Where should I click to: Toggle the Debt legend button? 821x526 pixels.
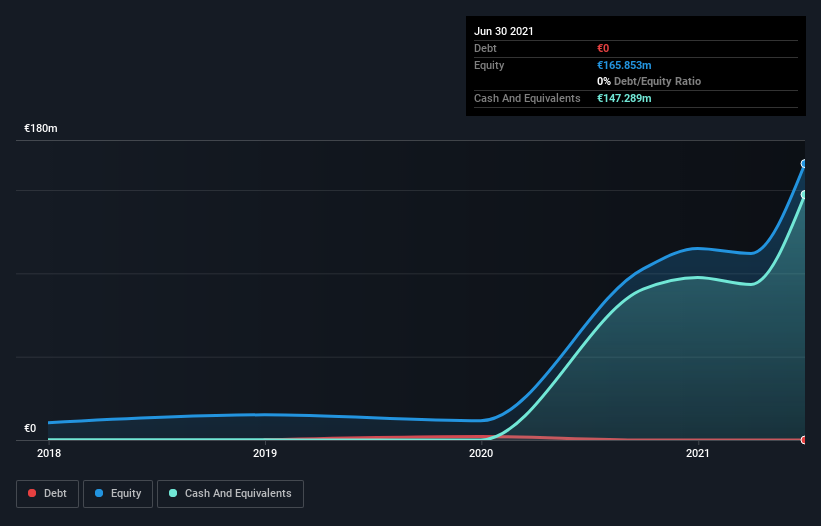click(47, 494)
